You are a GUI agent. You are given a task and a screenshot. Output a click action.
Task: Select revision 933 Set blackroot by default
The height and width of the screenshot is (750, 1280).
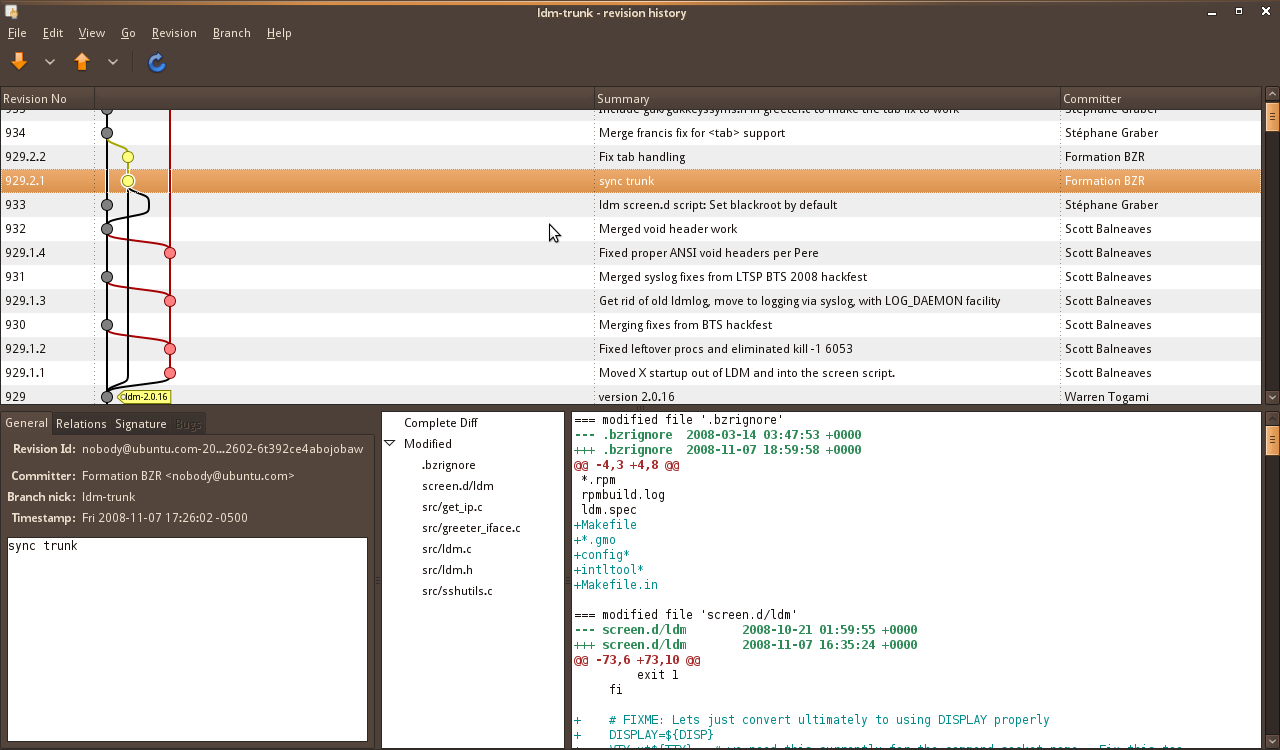pyautogui.click(x=717, y=205)
